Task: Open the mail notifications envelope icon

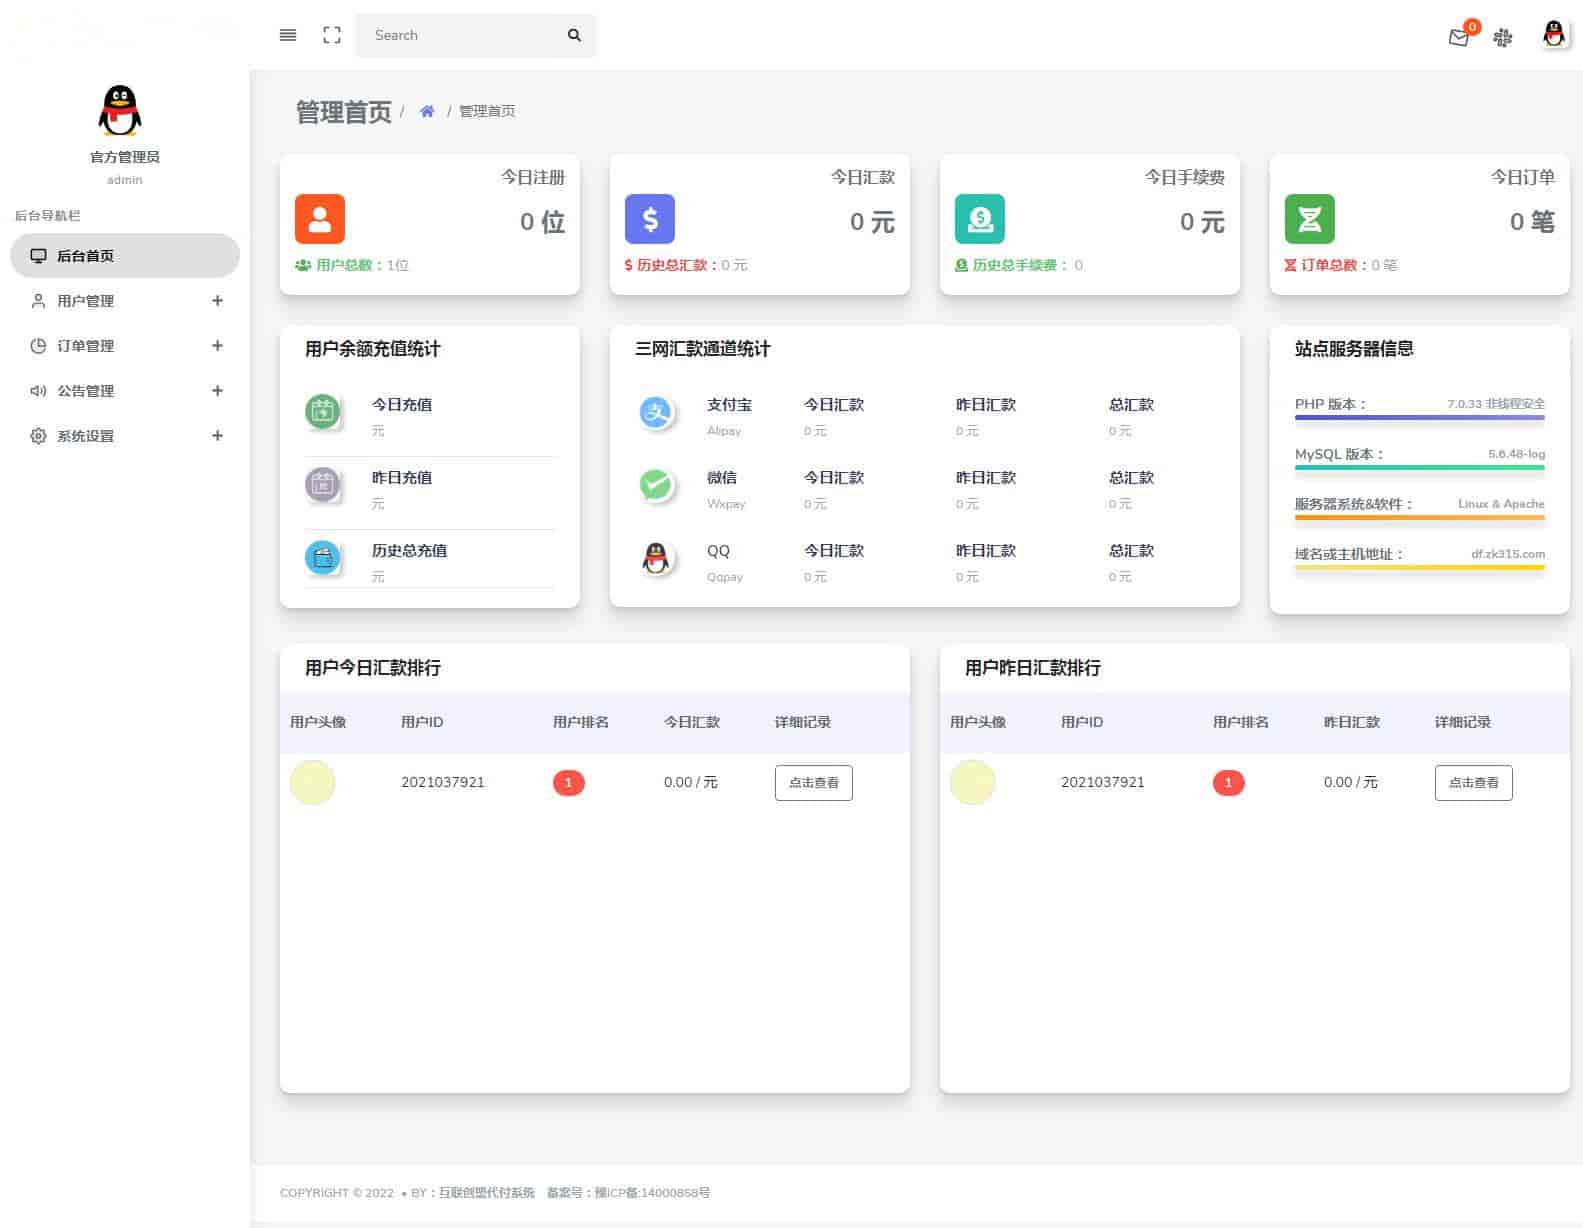Action: (x=1459, y=38)
